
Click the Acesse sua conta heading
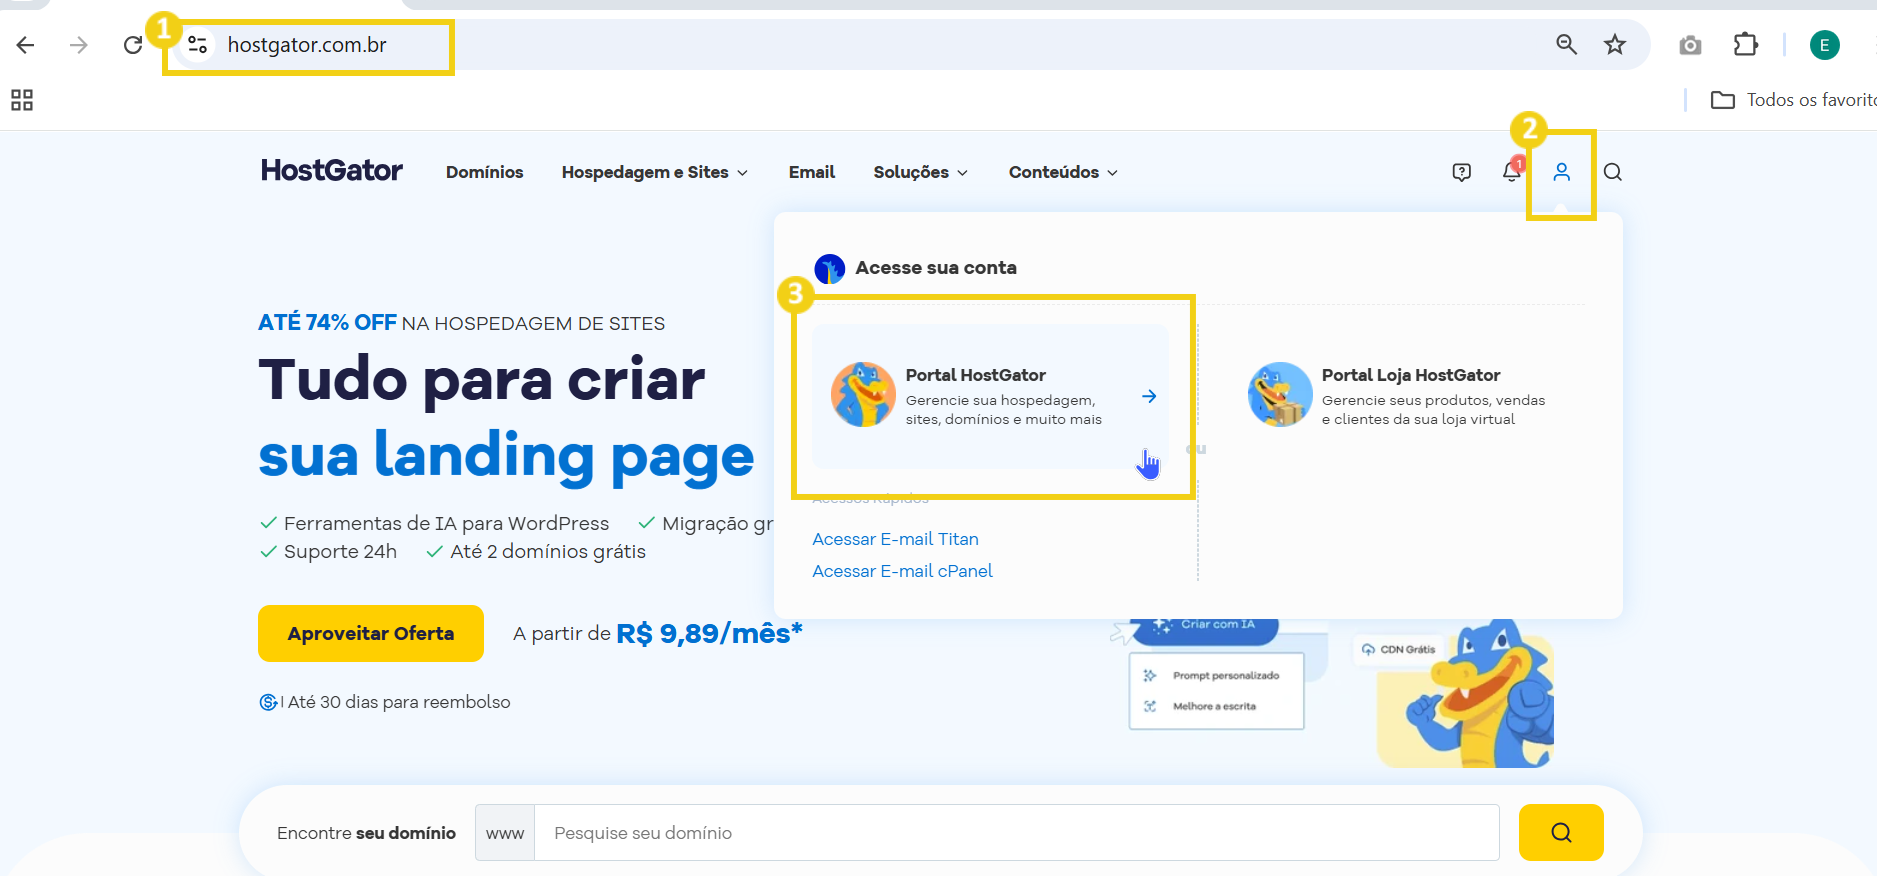[x=936, y=268]
